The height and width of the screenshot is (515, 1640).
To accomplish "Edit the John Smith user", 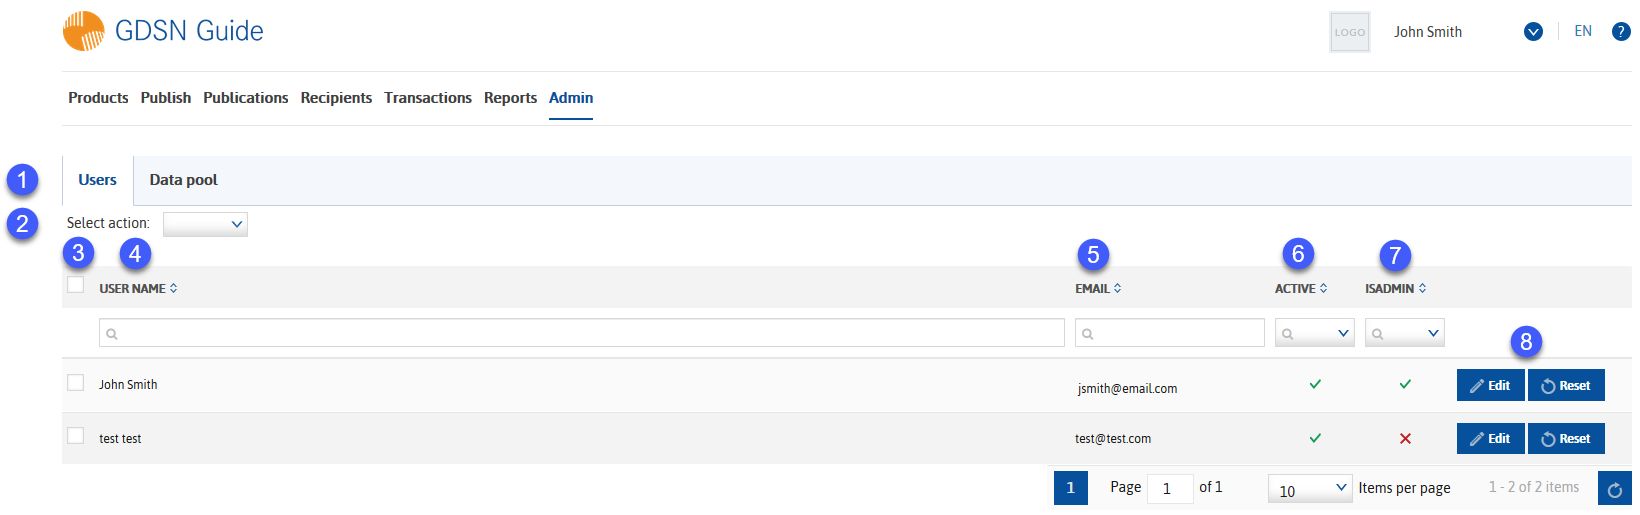I will click(x=1490, y=386).
